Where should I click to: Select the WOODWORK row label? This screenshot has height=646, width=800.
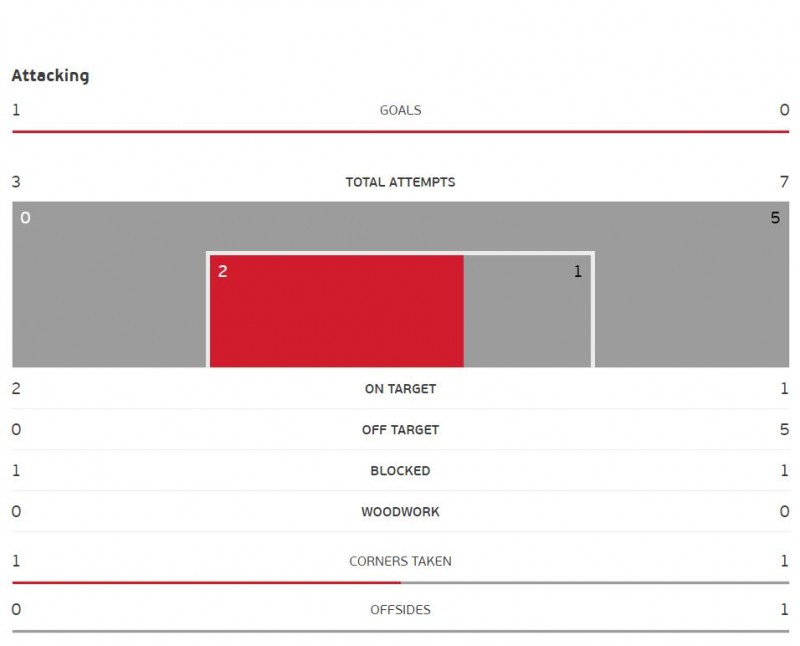coord(400,512)
